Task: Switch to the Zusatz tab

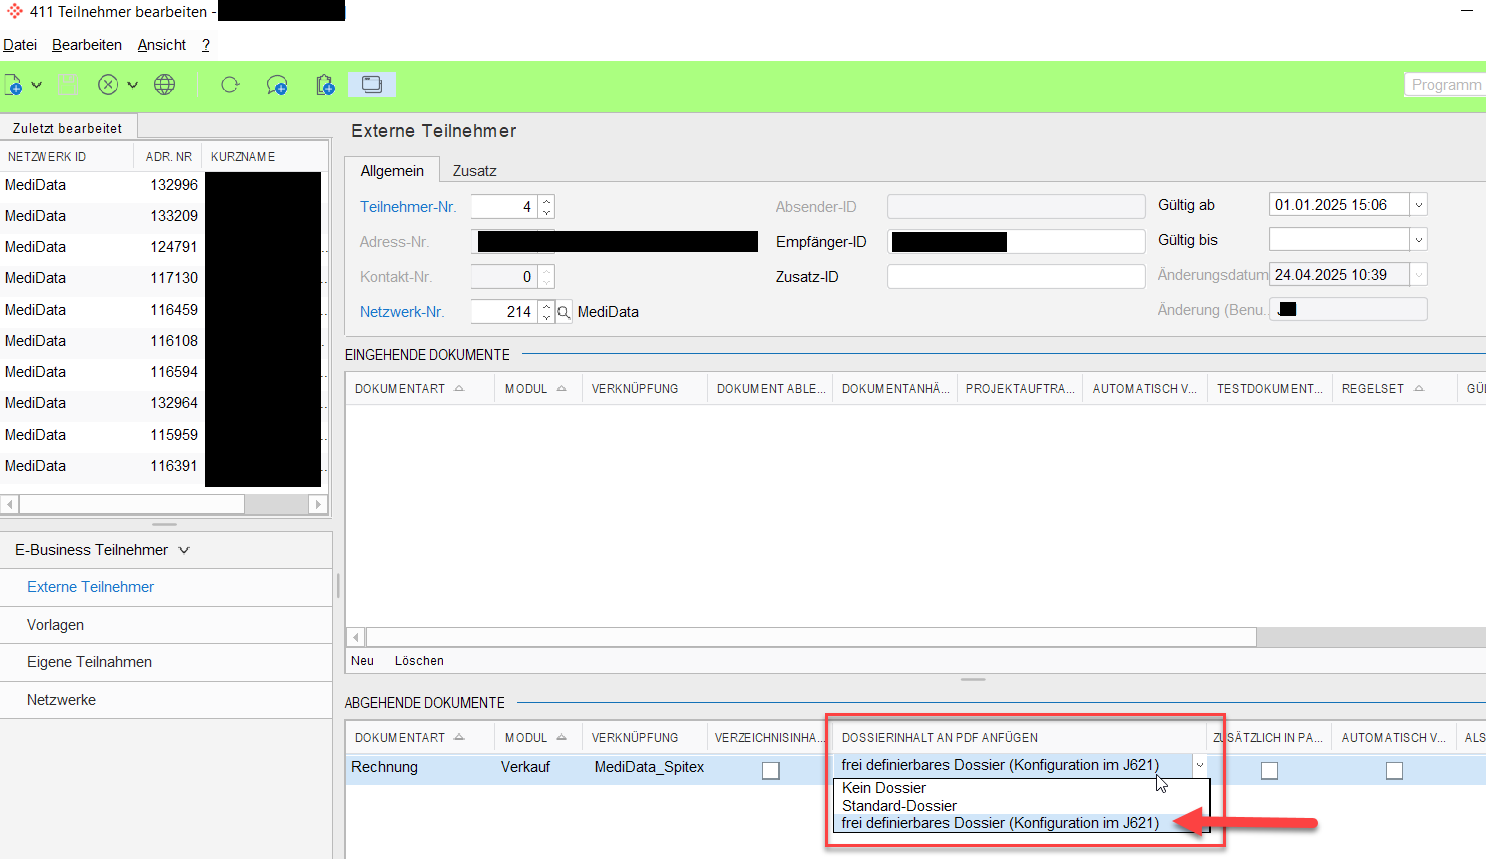Action: pyautogui.click(x=474, y=171)
